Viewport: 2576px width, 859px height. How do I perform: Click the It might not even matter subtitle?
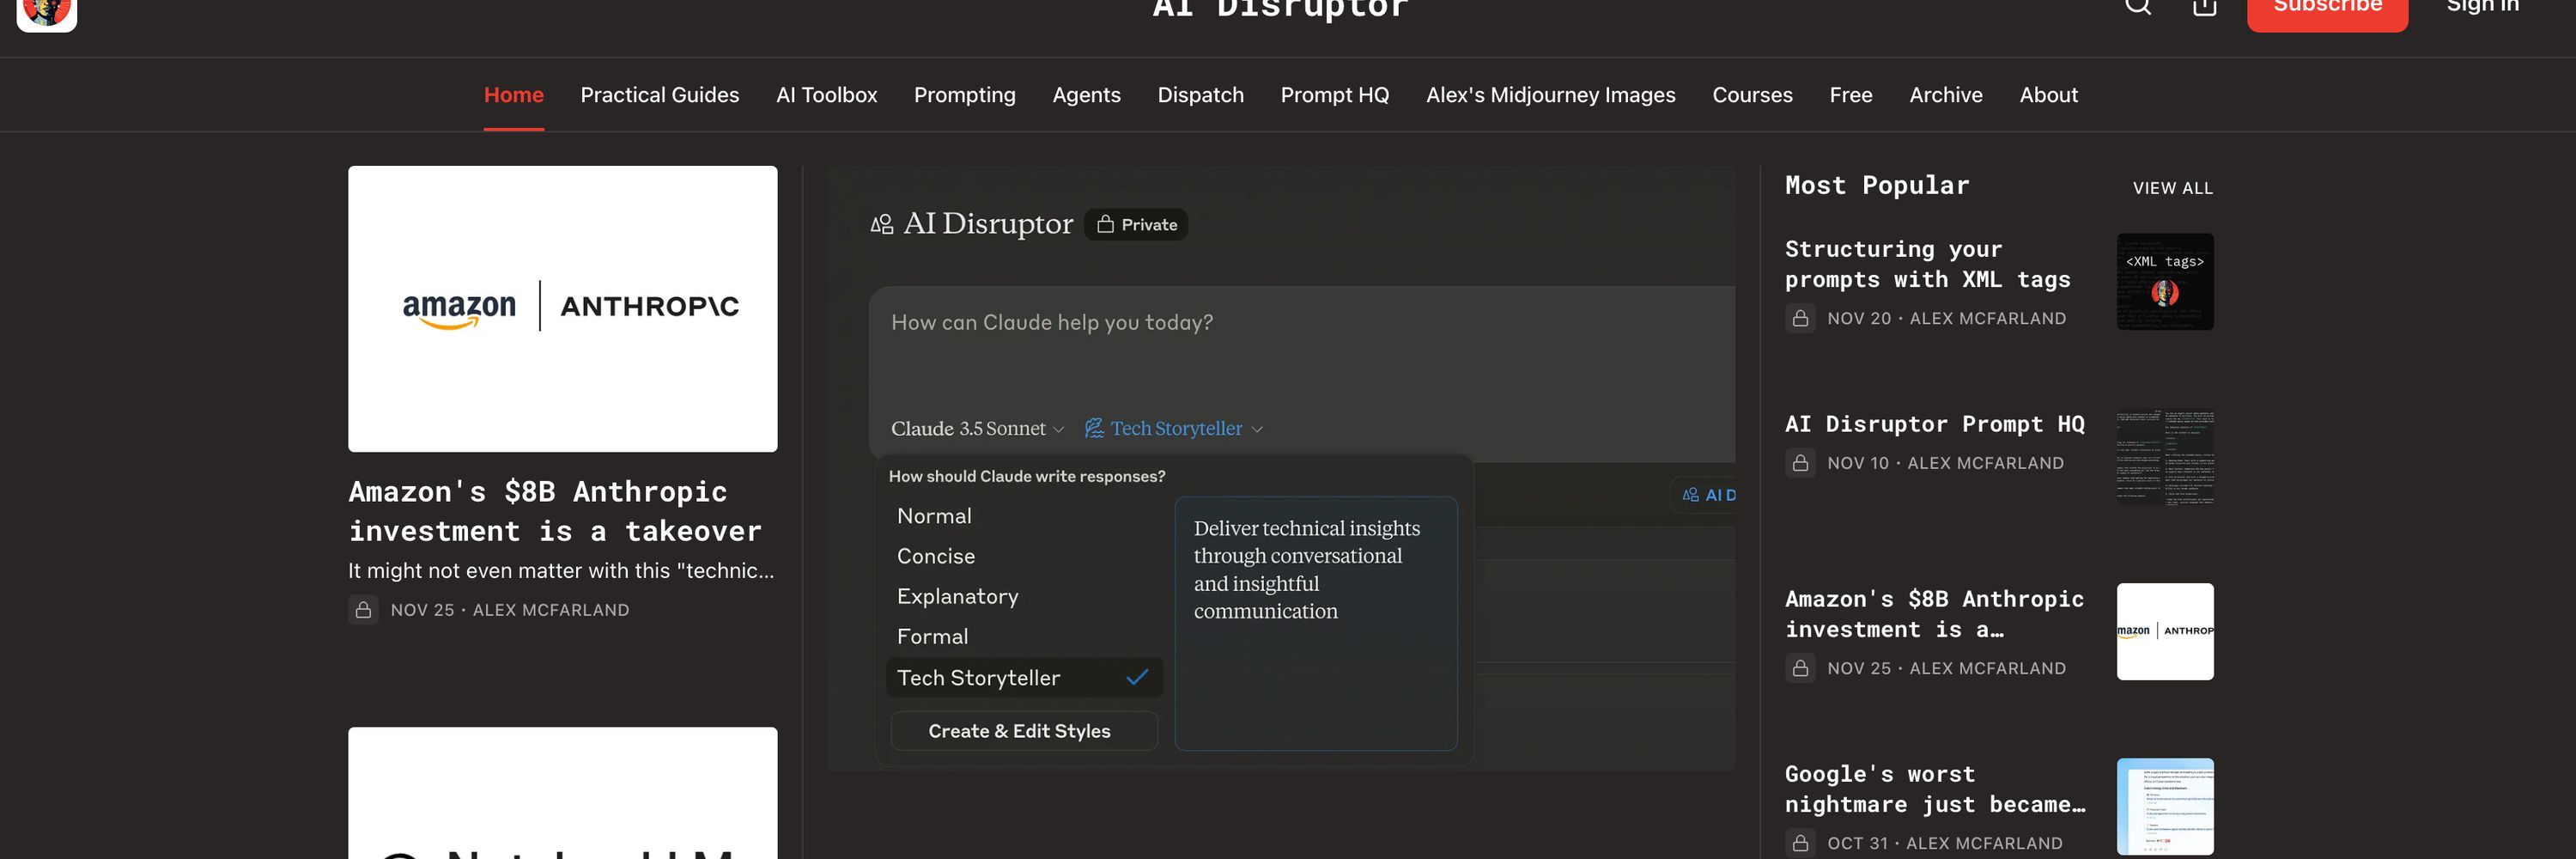[x=561, y=571]
